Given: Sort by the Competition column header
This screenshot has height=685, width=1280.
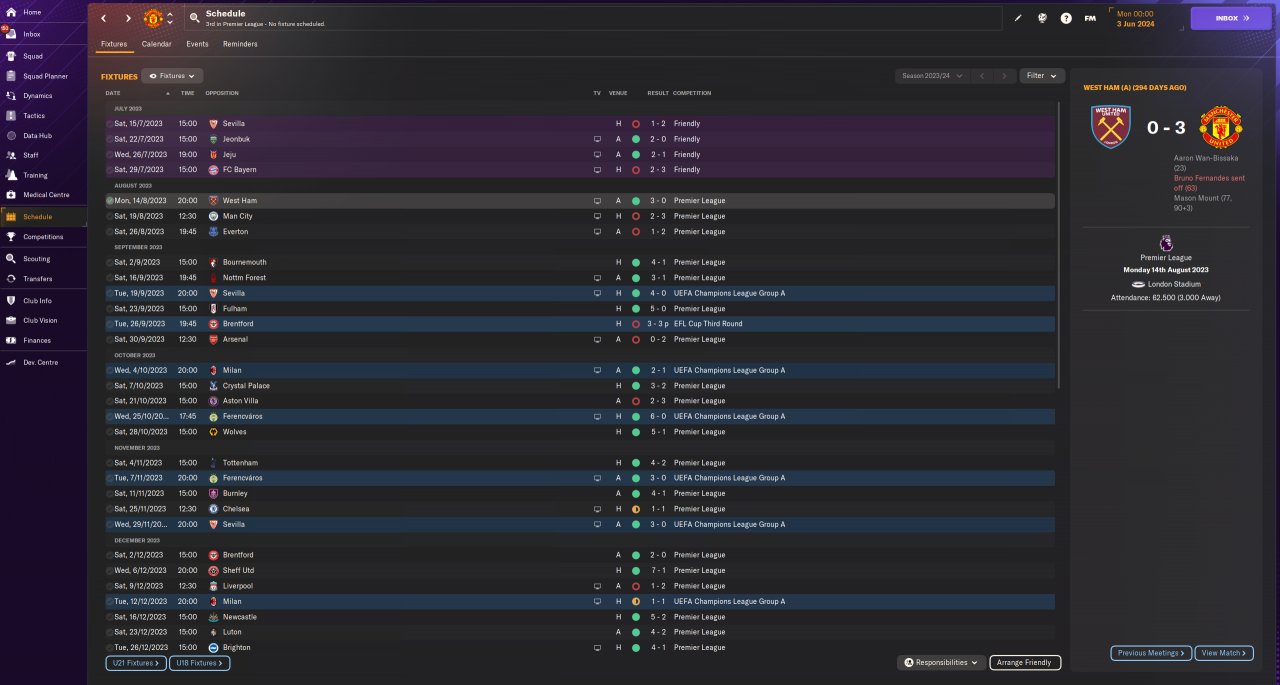Looking at the screenshot, I should pyautogui.click(x=692, y=93).
